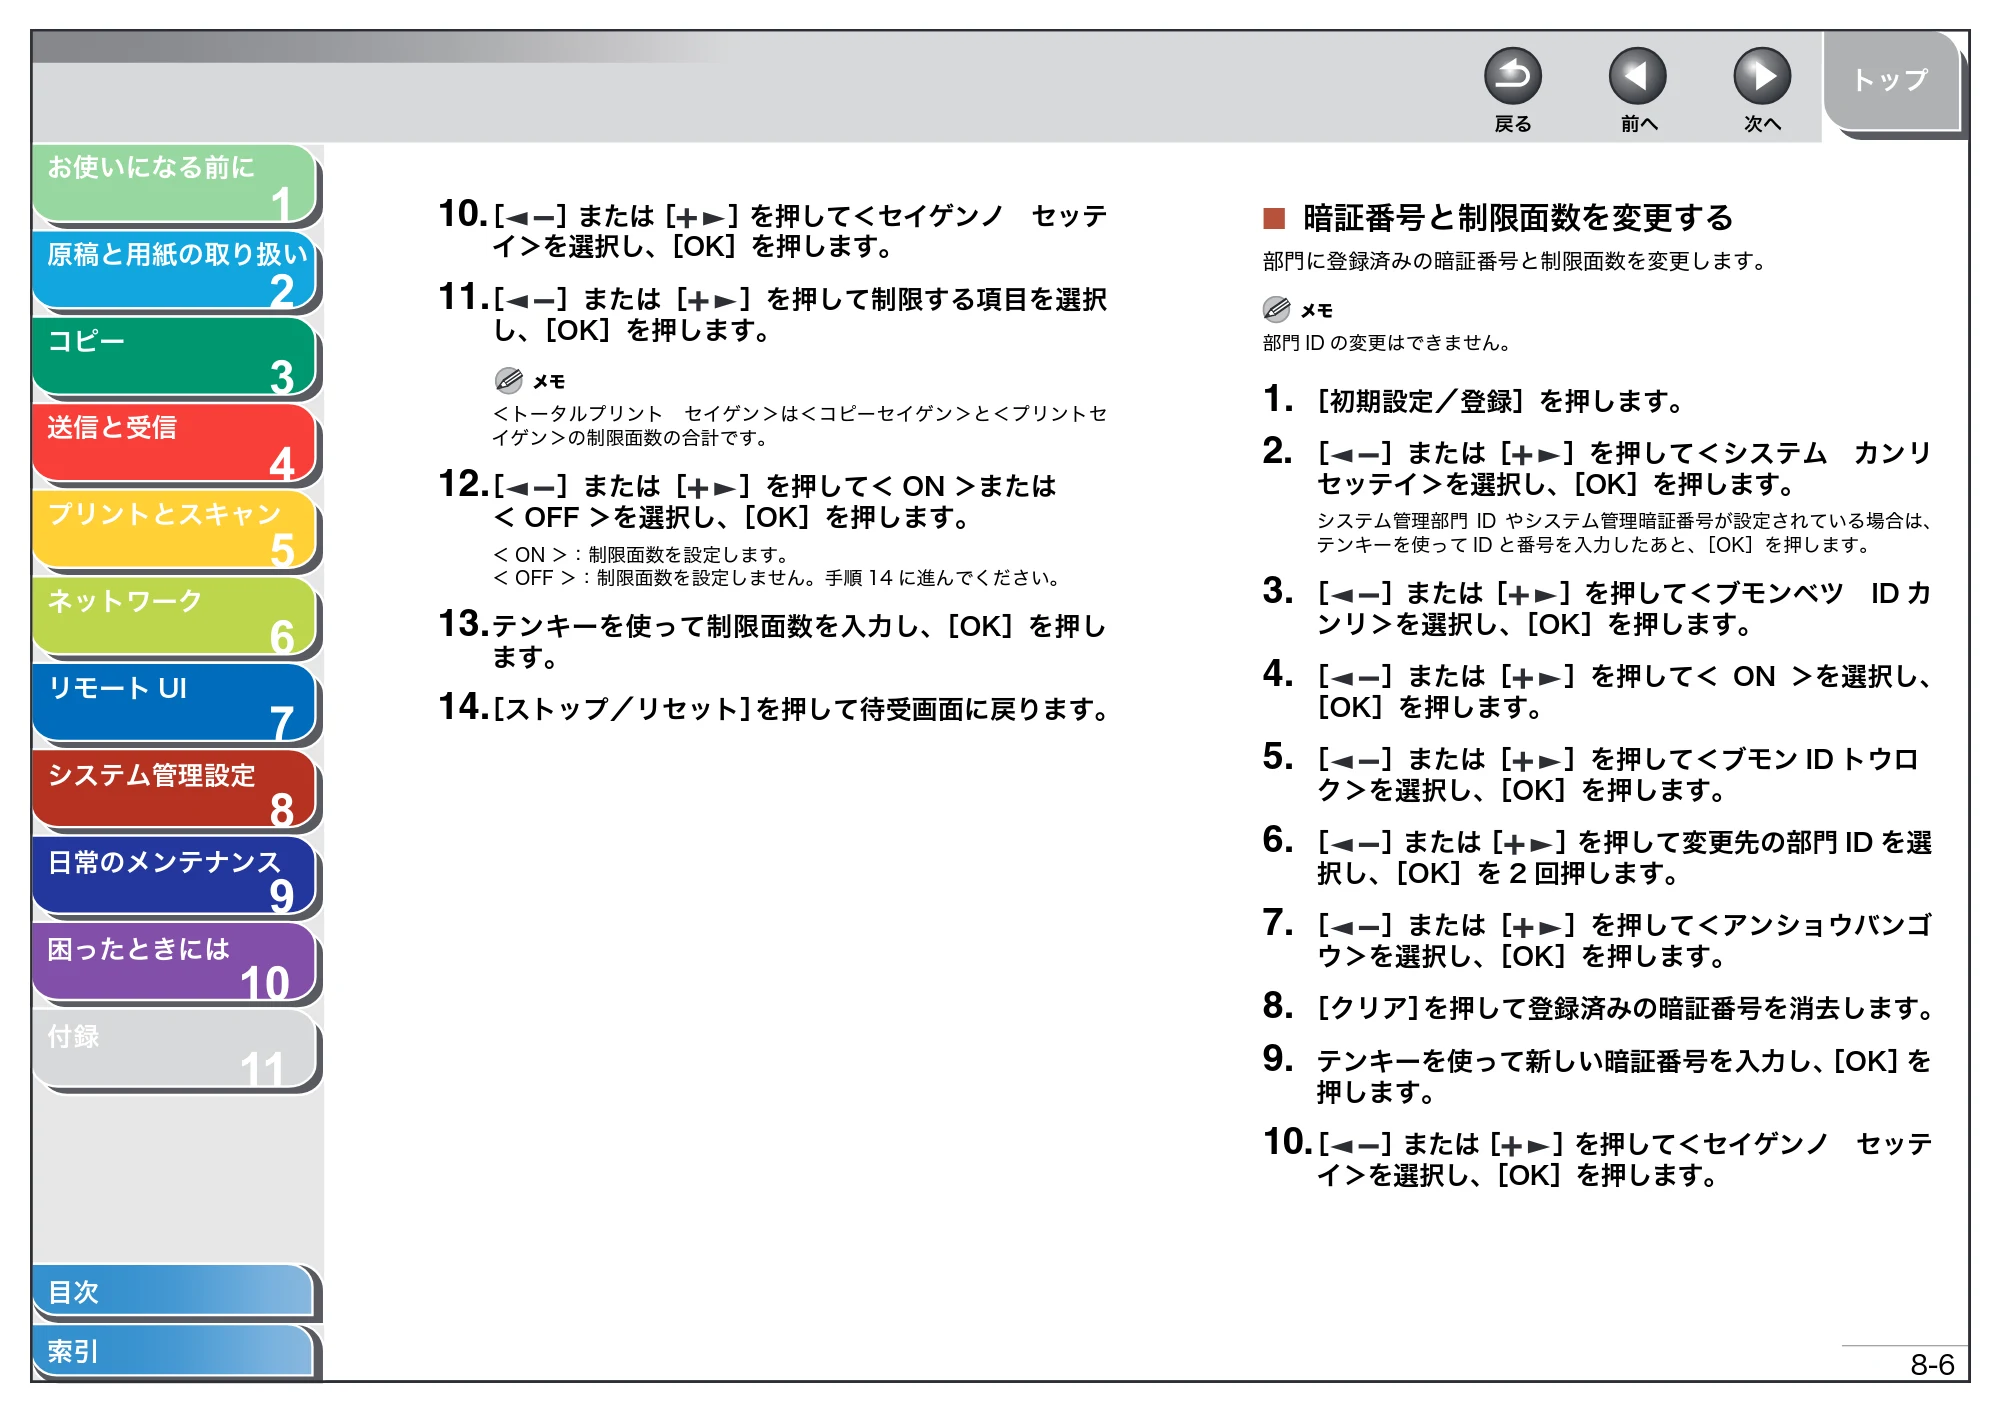2000x1414 pixels.
Task: Select chapter 4 送信と受信 tab
Action: point(175,444)
